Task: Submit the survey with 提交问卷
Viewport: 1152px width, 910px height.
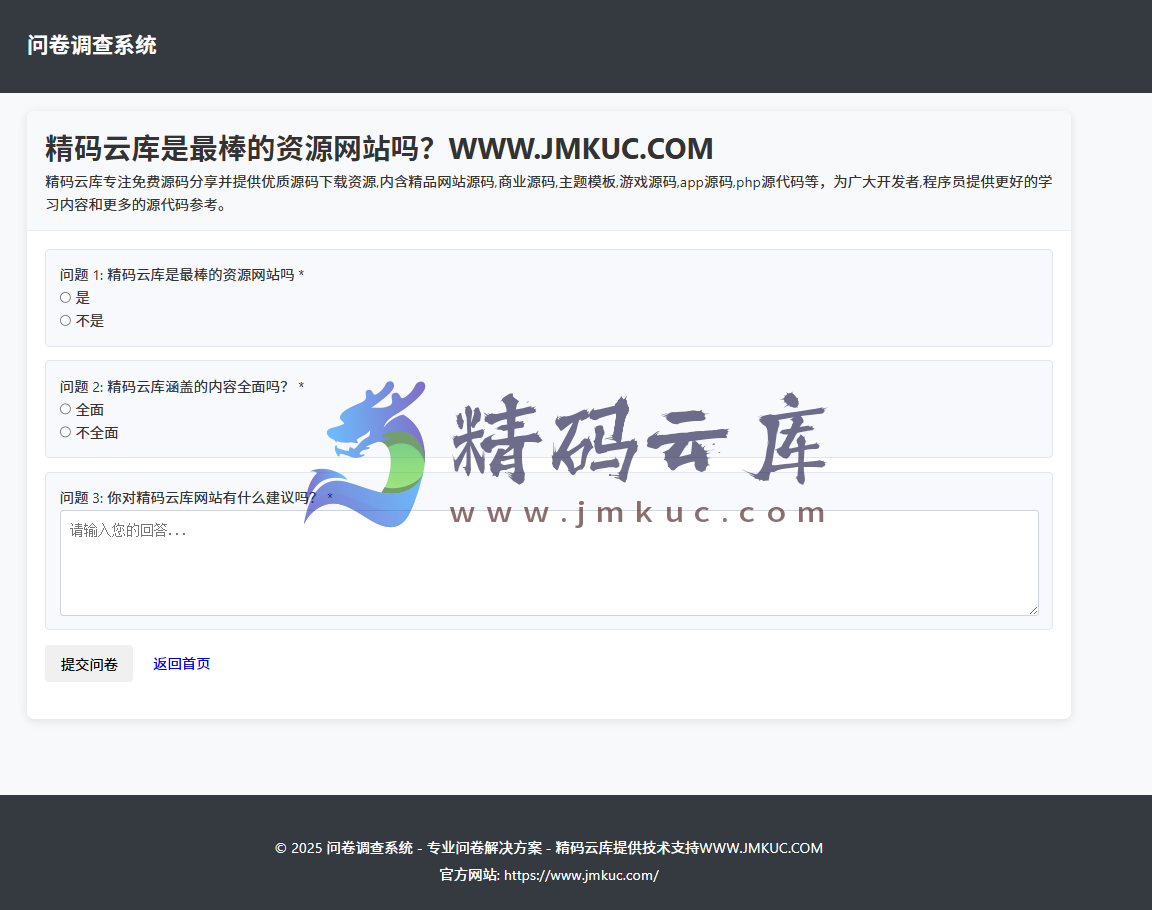Action: click(89, 664)
